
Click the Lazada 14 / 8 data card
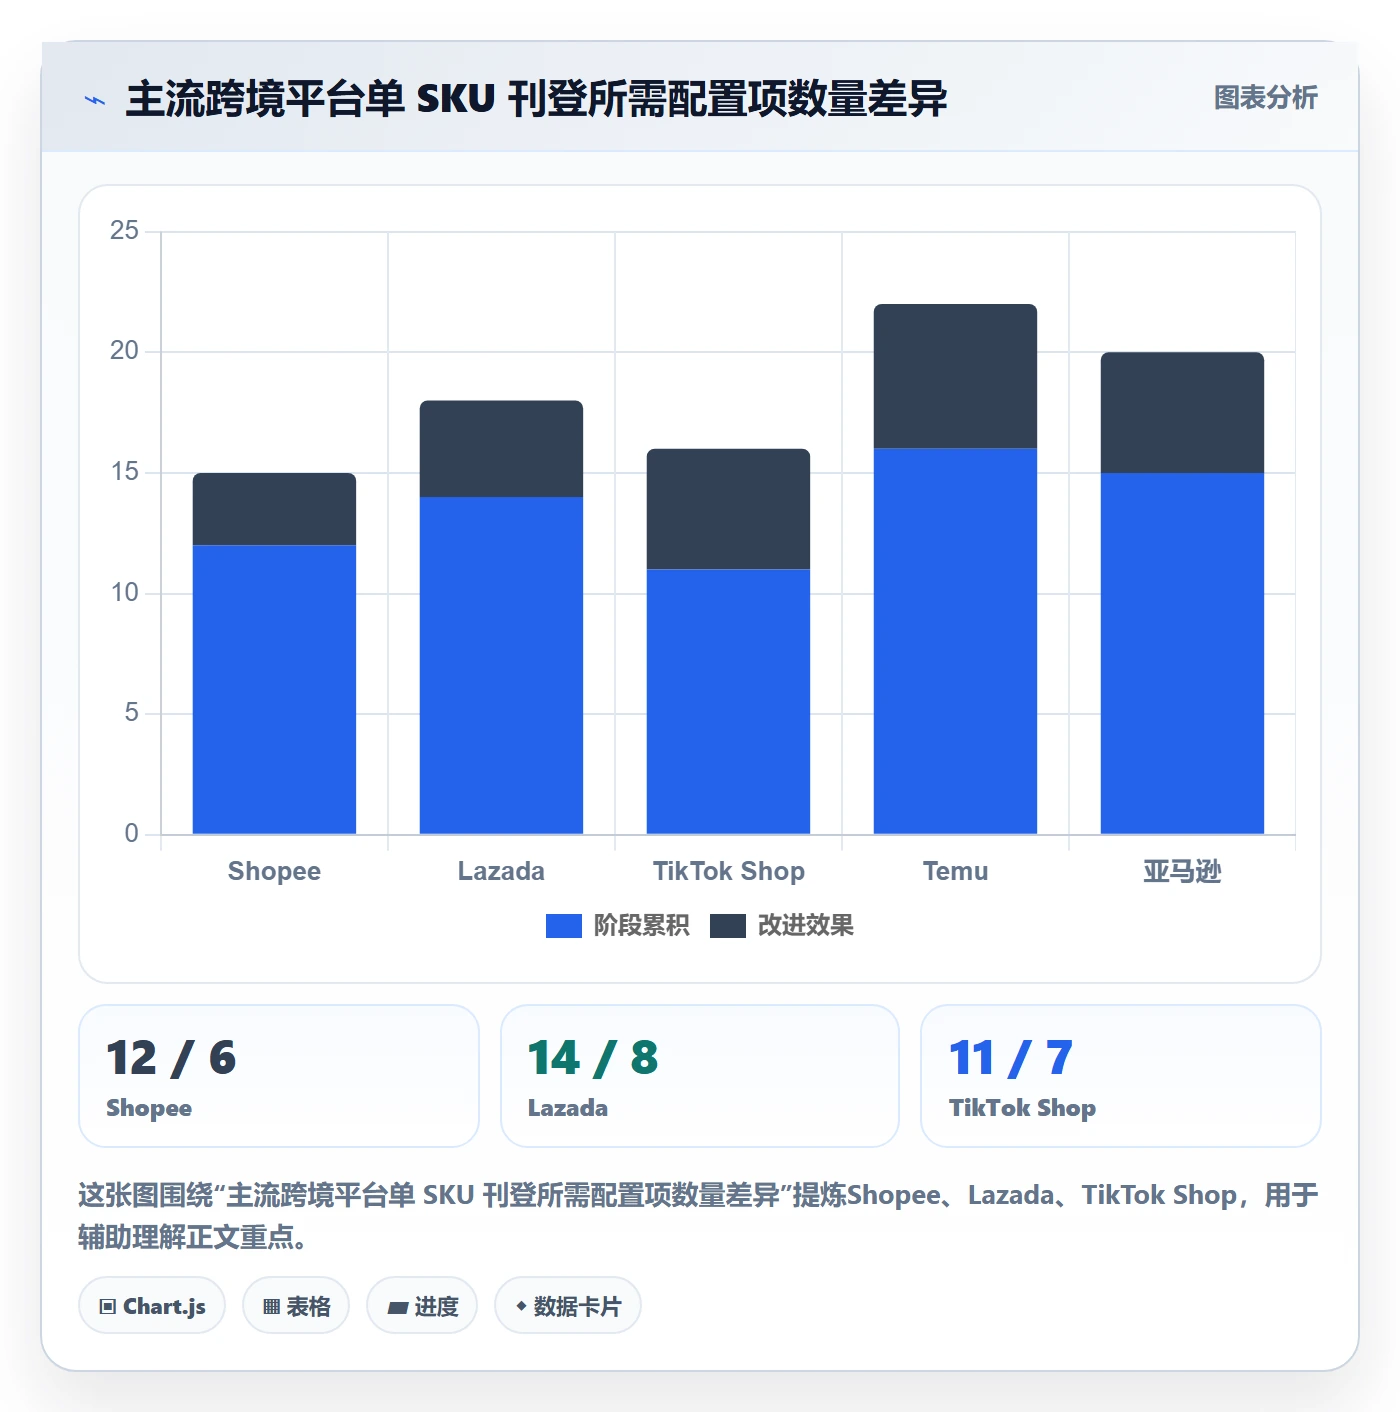(x=700, y=1076)
